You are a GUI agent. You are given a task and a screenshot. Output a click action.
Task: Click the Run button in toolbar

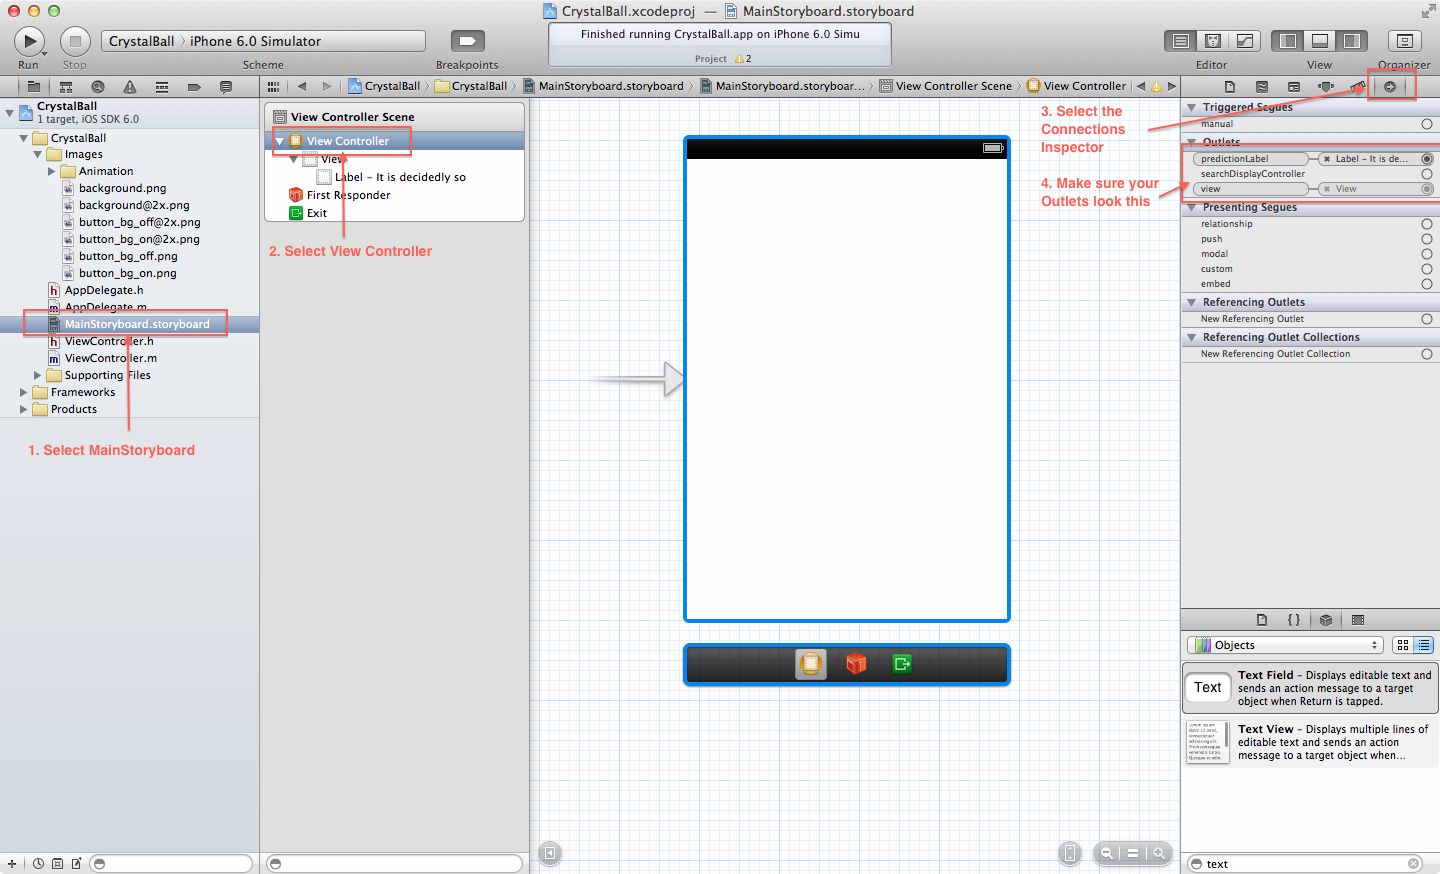(x=29, y=41)
